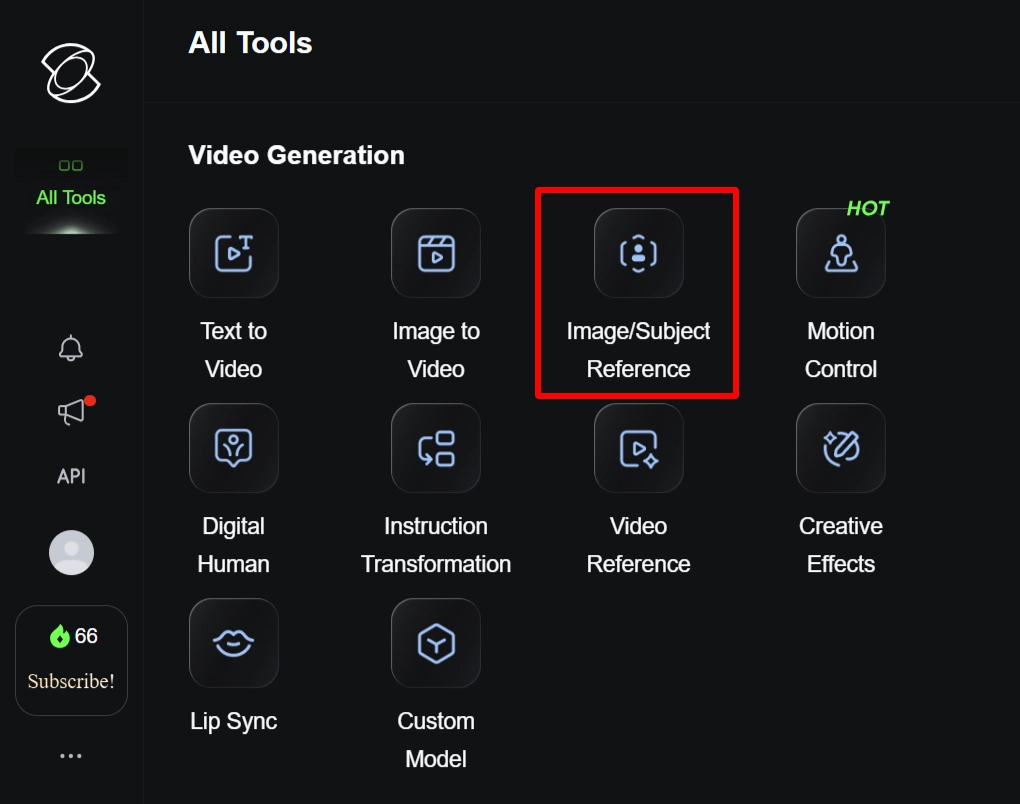Check the announcements megaphone with red badge
The width and height of the screenshot is (1020, 804).
pos(71,411)
